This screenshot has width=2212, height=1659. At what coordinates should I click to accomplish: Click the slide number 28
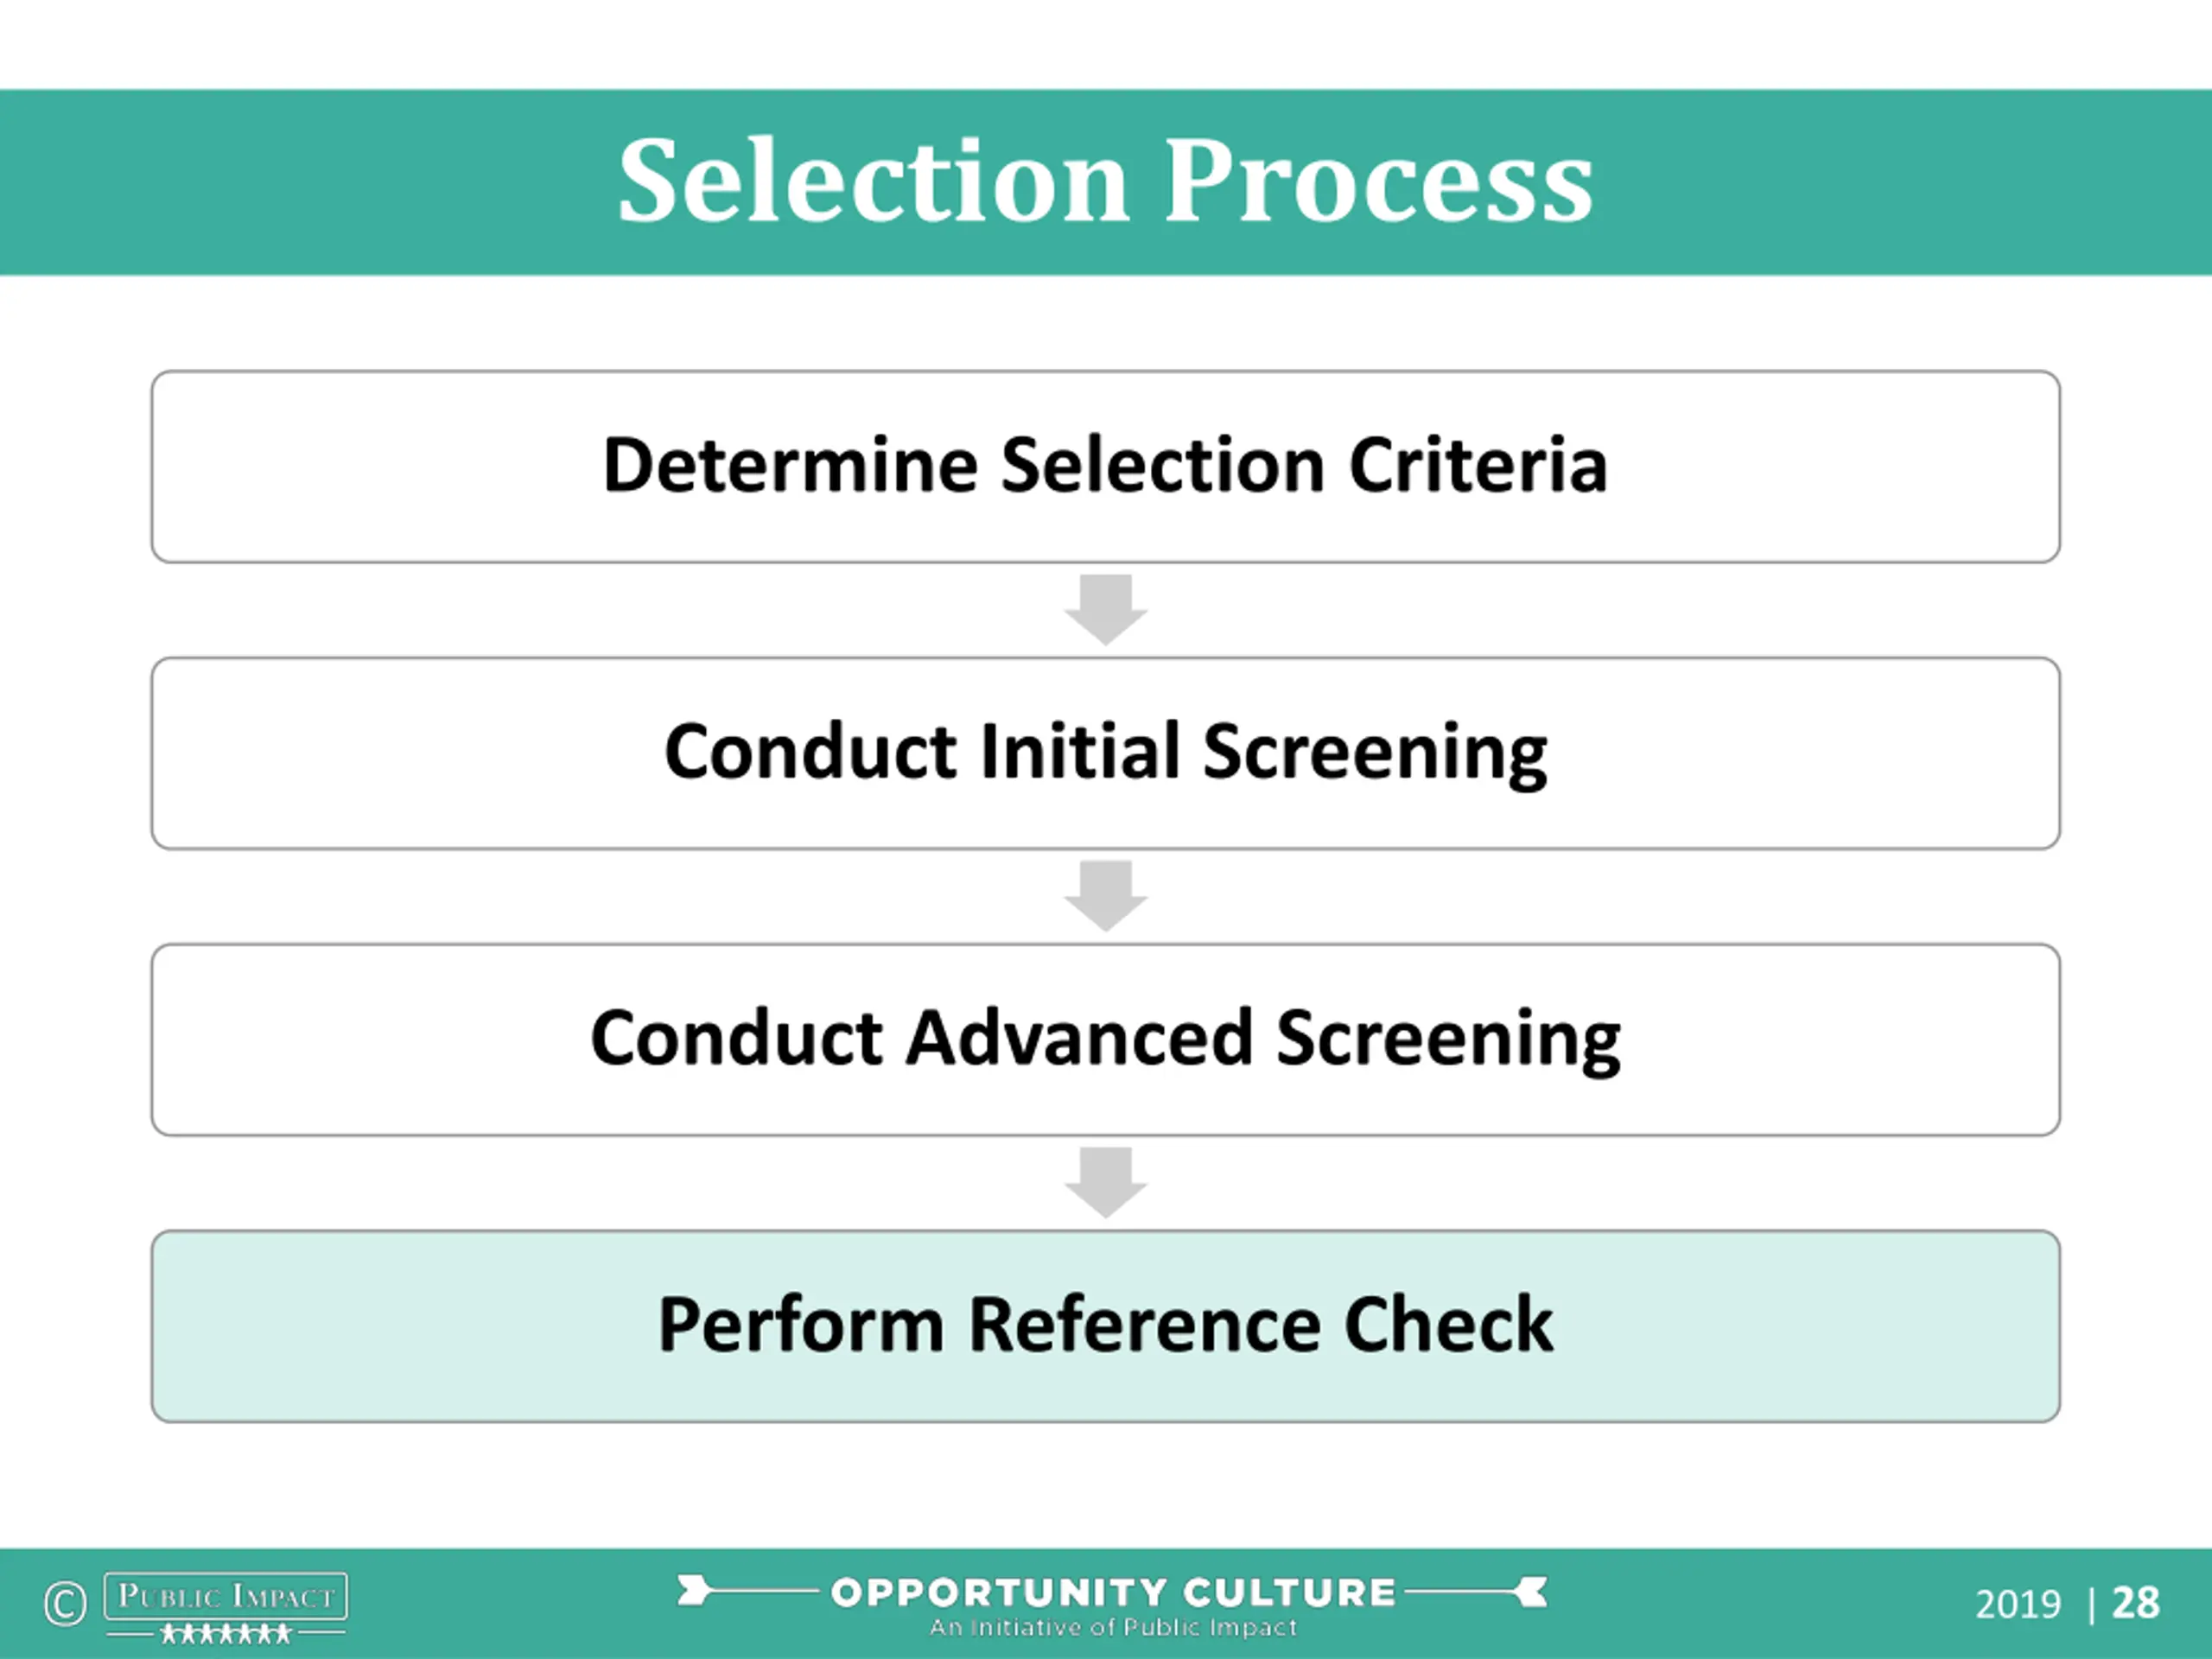tap(2135, 1604)
